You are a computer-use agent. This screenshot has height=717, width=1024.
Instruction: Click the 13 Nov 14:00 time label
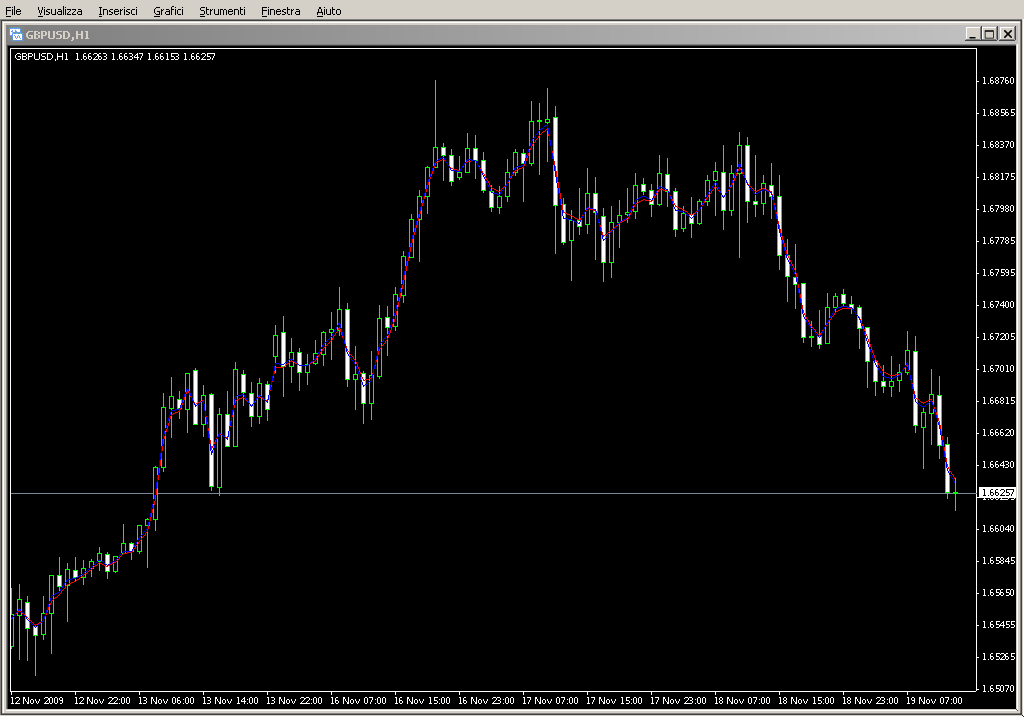(231, 701)
